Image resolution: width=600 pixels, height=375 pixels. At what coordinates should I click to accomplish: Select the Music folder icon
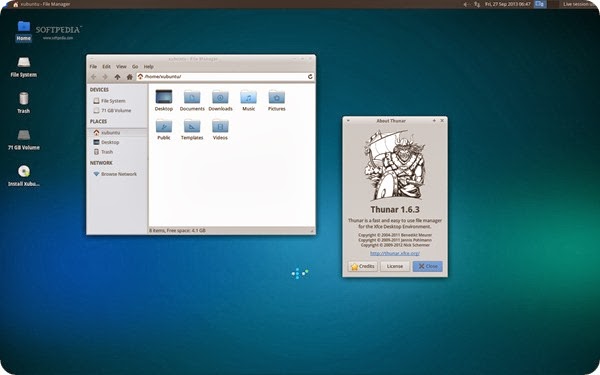point(248,100)
